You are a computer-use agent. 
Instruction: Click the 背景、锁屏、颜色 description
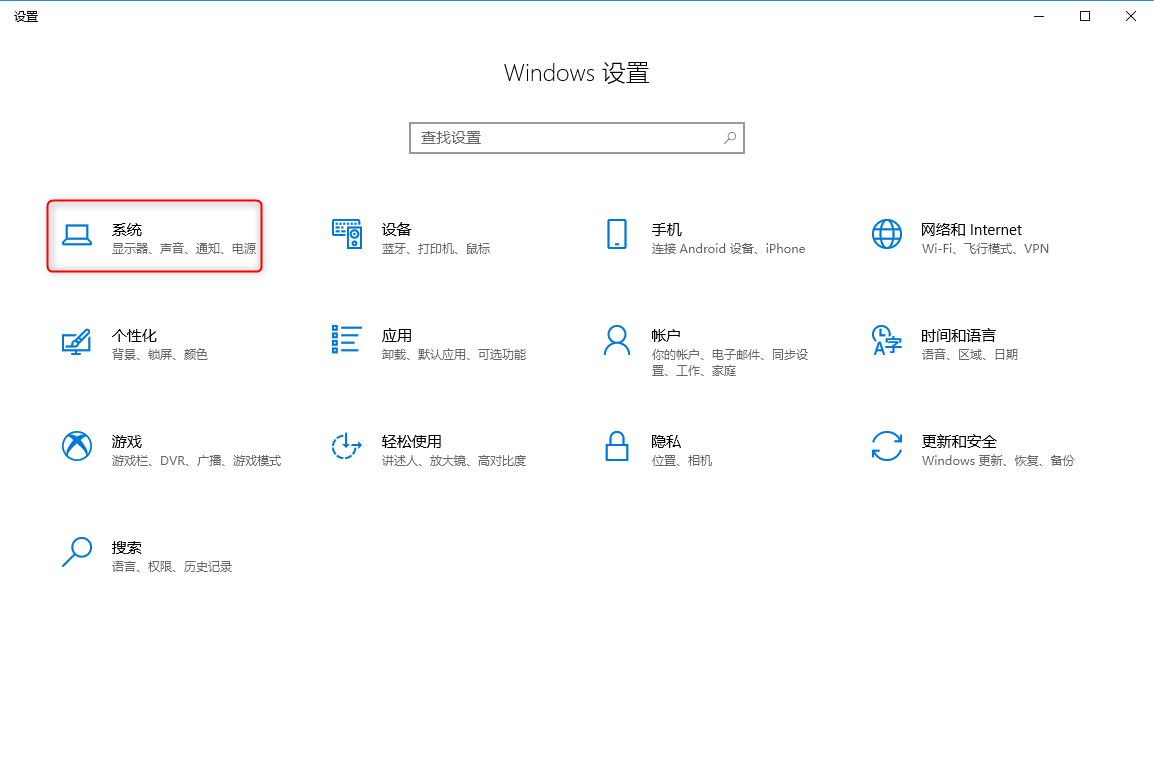pyautogui.click(x=160, y=355)
